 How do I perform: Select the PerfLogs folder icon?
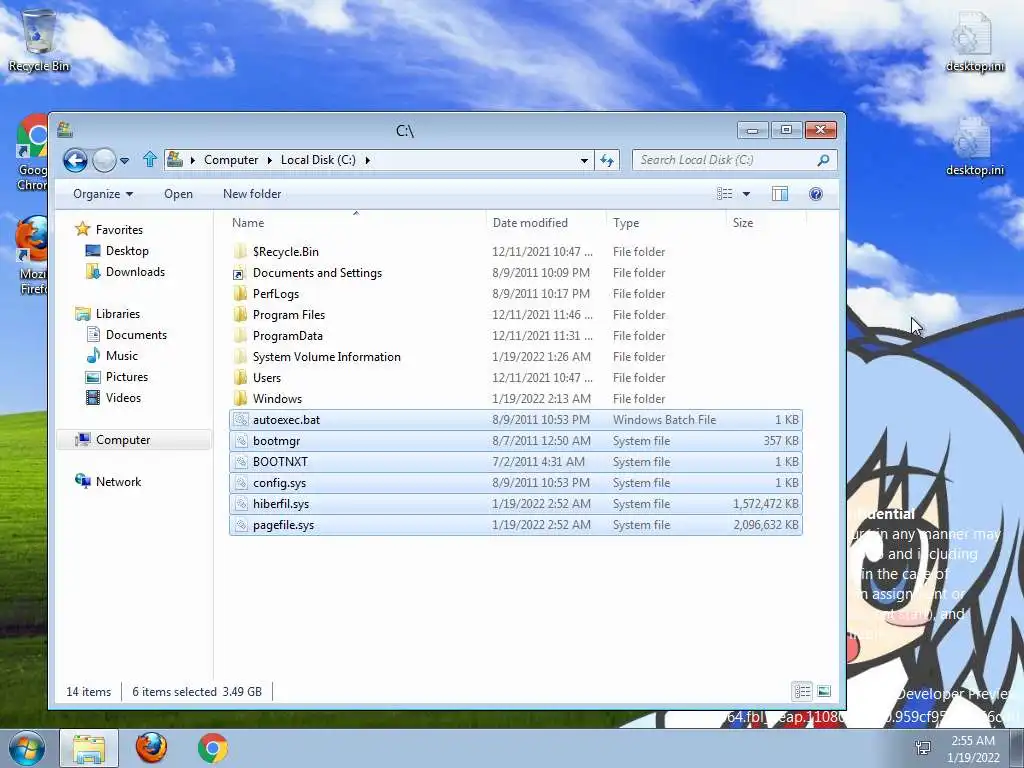click(x=240, y=293)
